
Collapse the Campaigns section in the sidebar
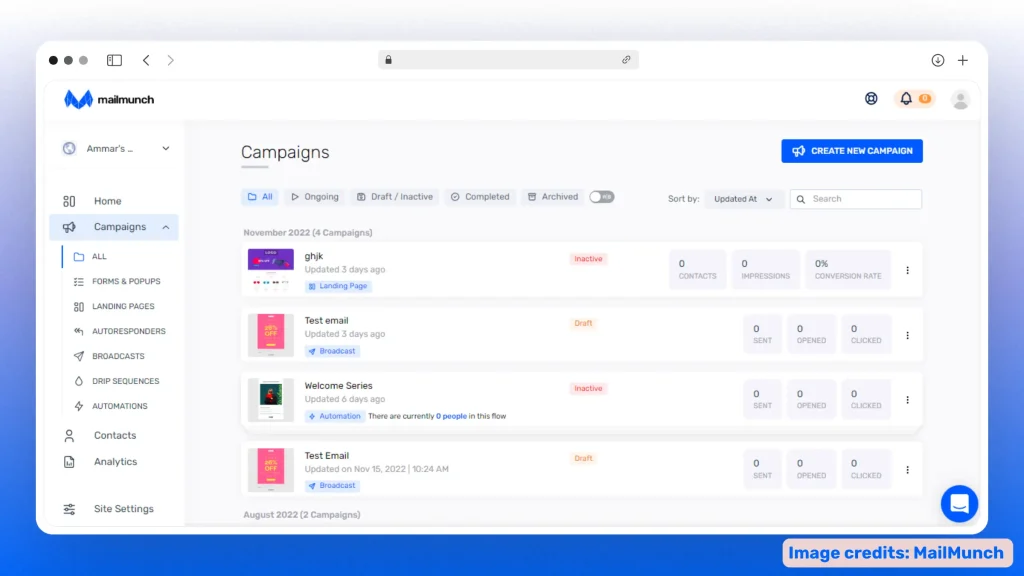(x=165, y=227)
